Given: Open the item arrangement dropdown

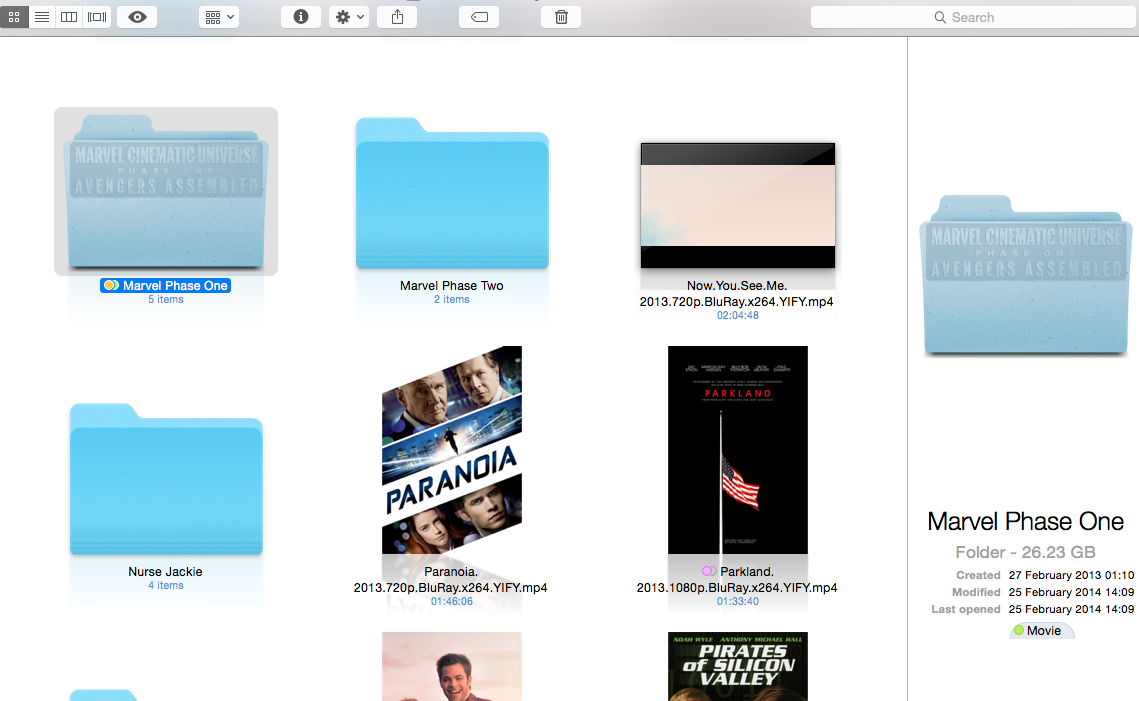Looking at the screenshot, I should (219, 17).
